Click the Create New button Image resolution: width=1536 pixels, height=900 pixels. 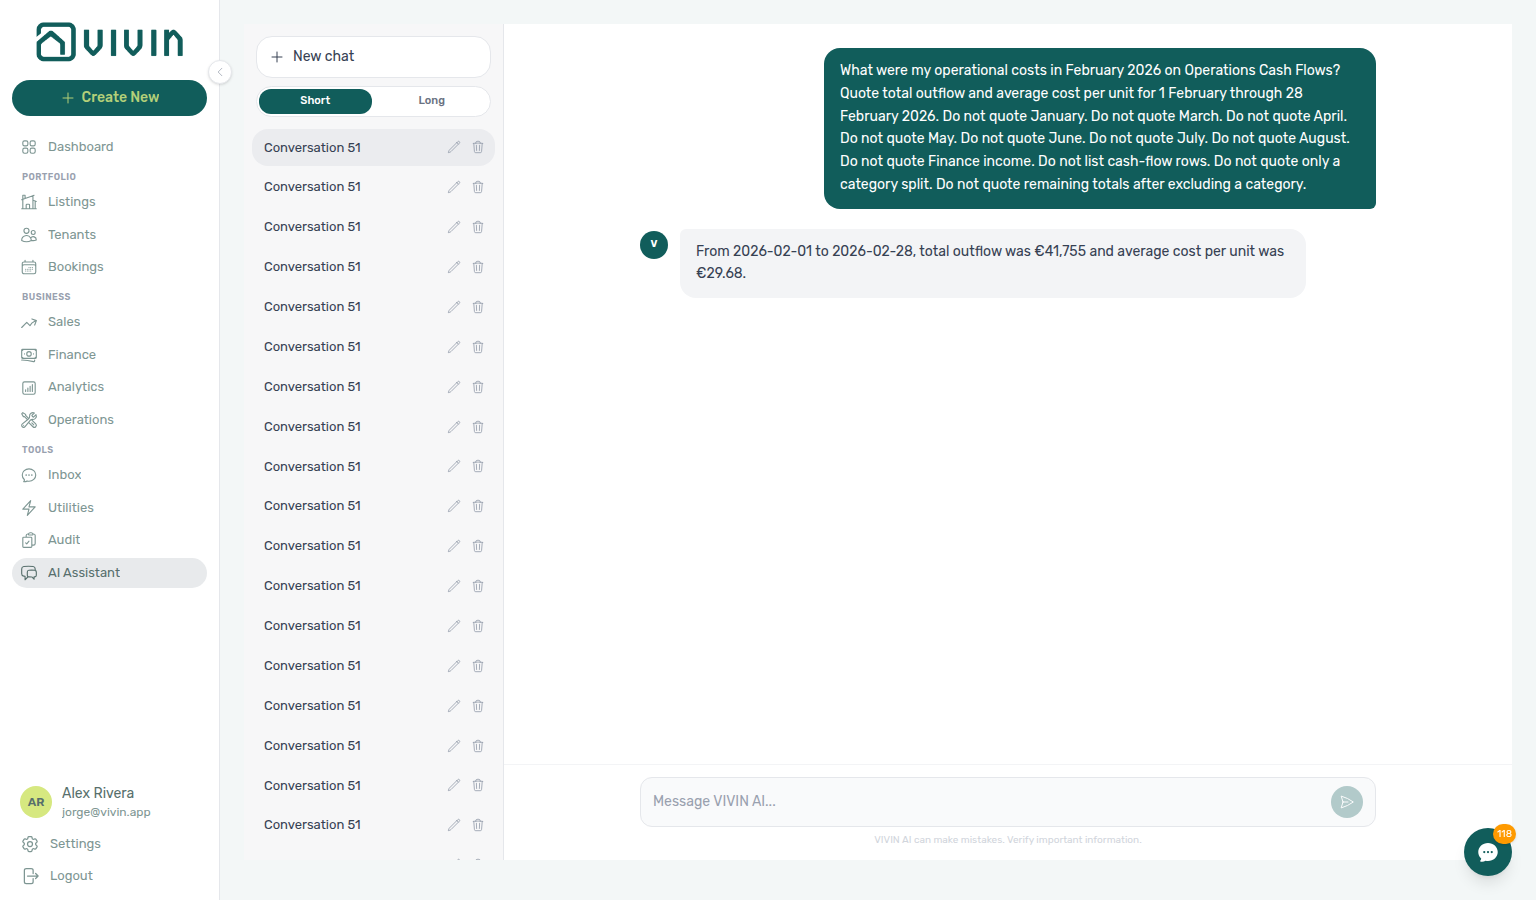109,98
